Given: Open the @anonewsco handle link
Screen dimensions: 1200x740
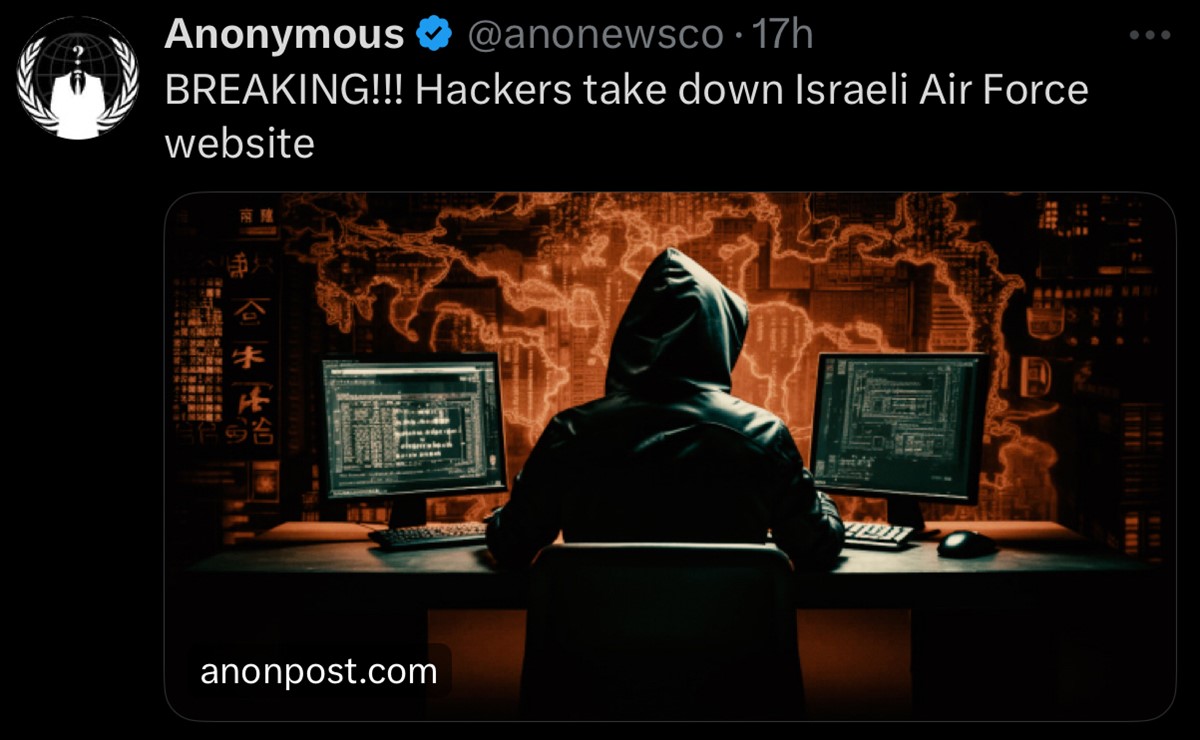Looking at the screenshot, I should pyautogui.click(x=595, y=36).
